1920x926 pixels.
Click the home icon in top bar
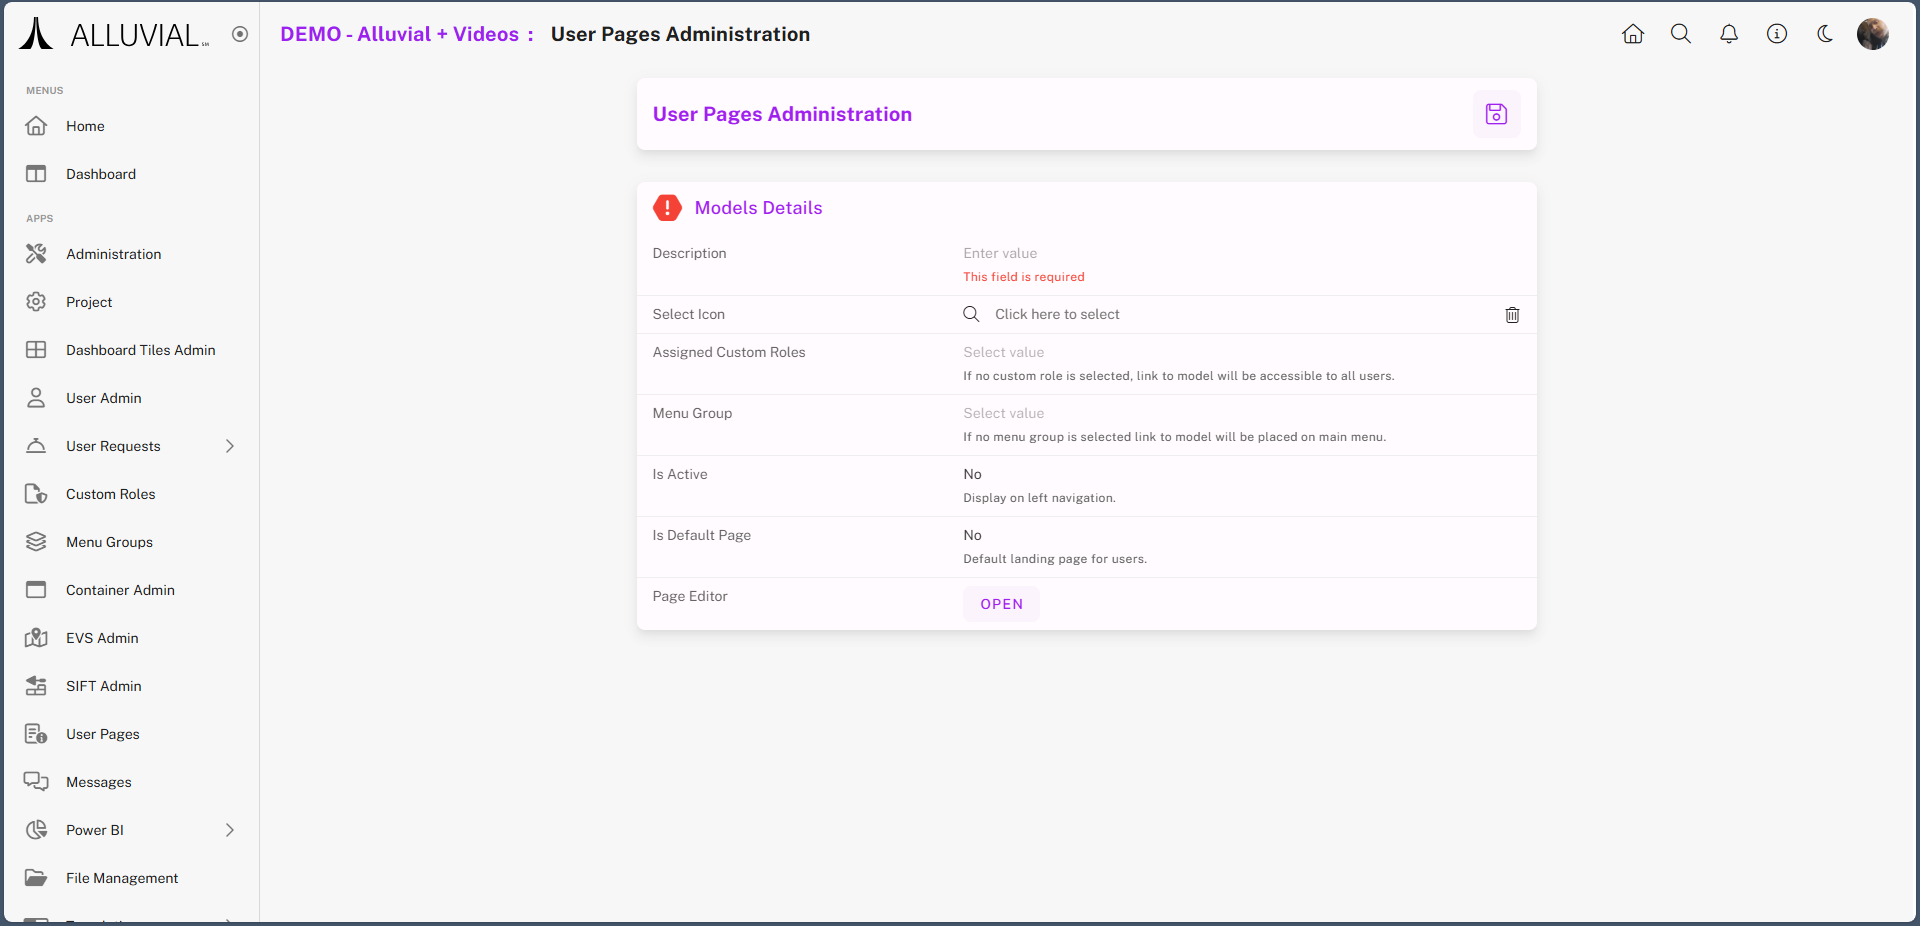pos(1632,34)
